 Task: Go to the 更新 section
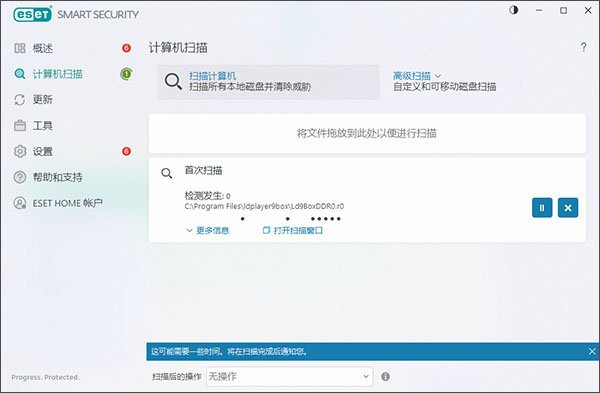pyautogui.click(x=42, y=99)
